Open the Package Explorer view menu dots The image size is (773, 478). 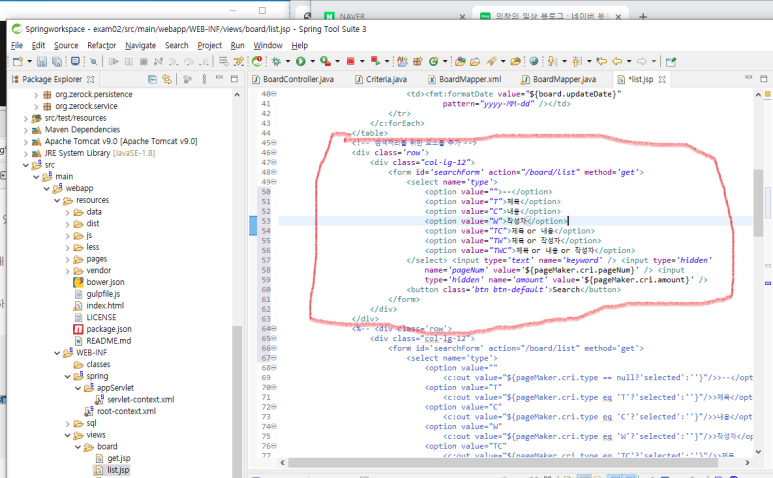pos(204,79)
